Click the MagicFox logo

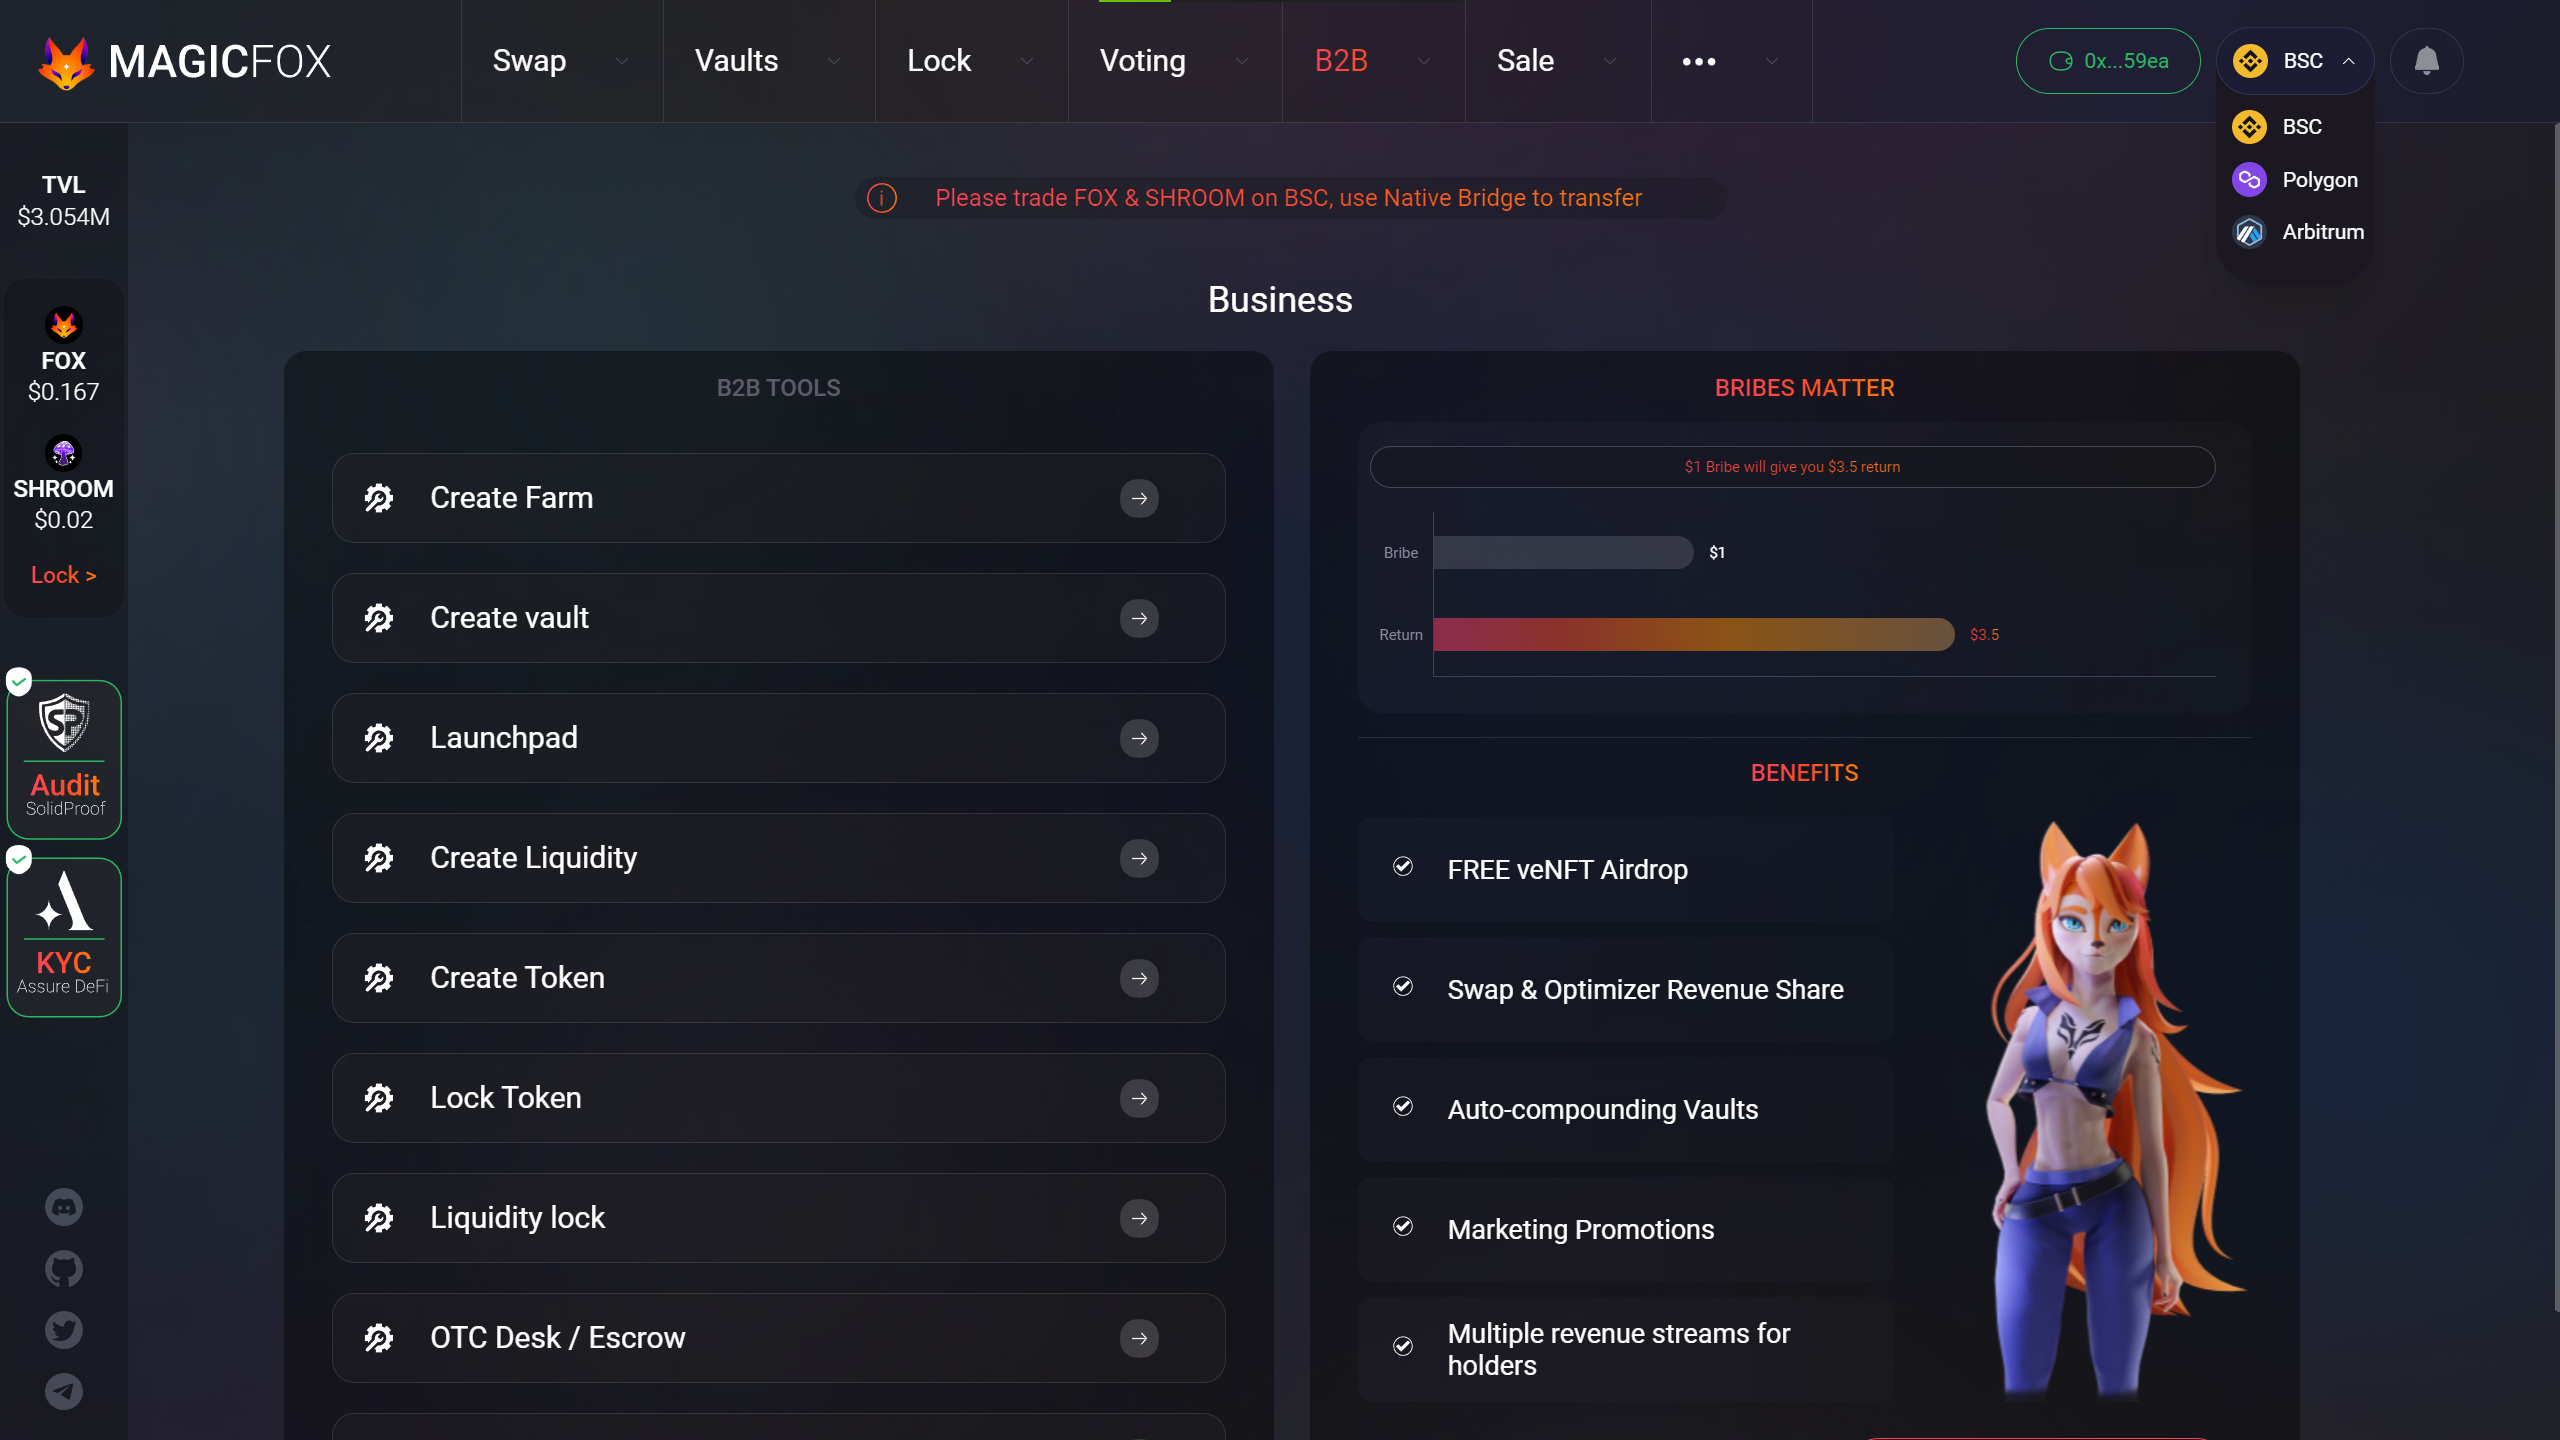[184, 62]
